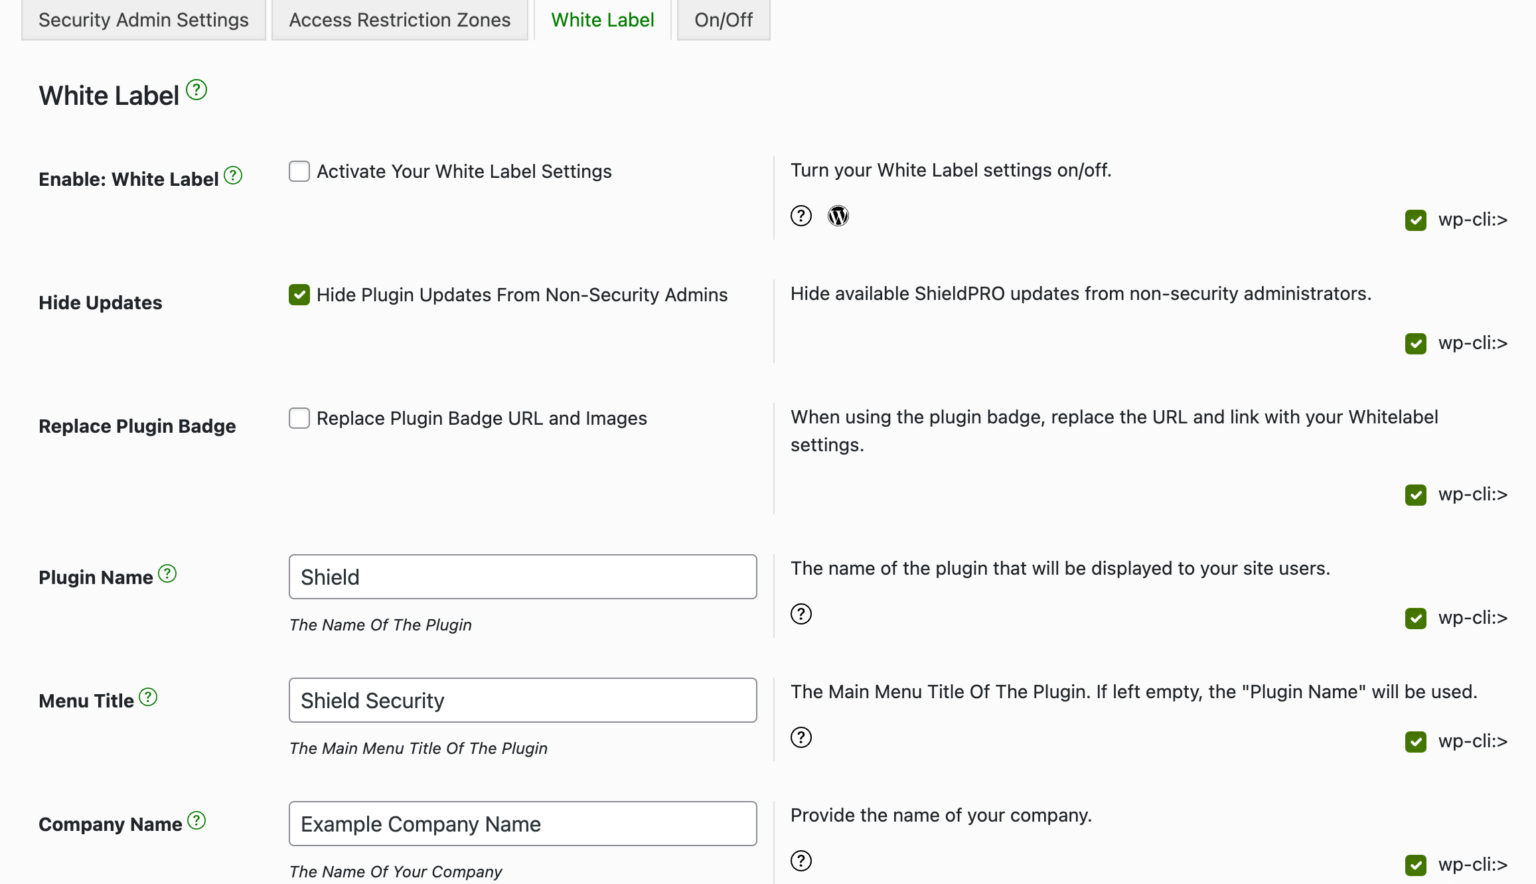
Task: Enable Replace Plugin Badge URL and Images
Action: point(299,418)
